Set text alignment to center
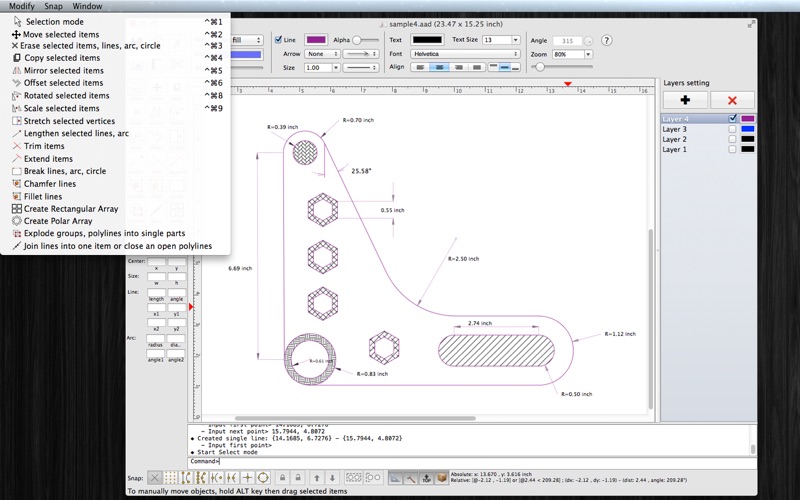This screenshot has height=500, width=800. [439, 67]
